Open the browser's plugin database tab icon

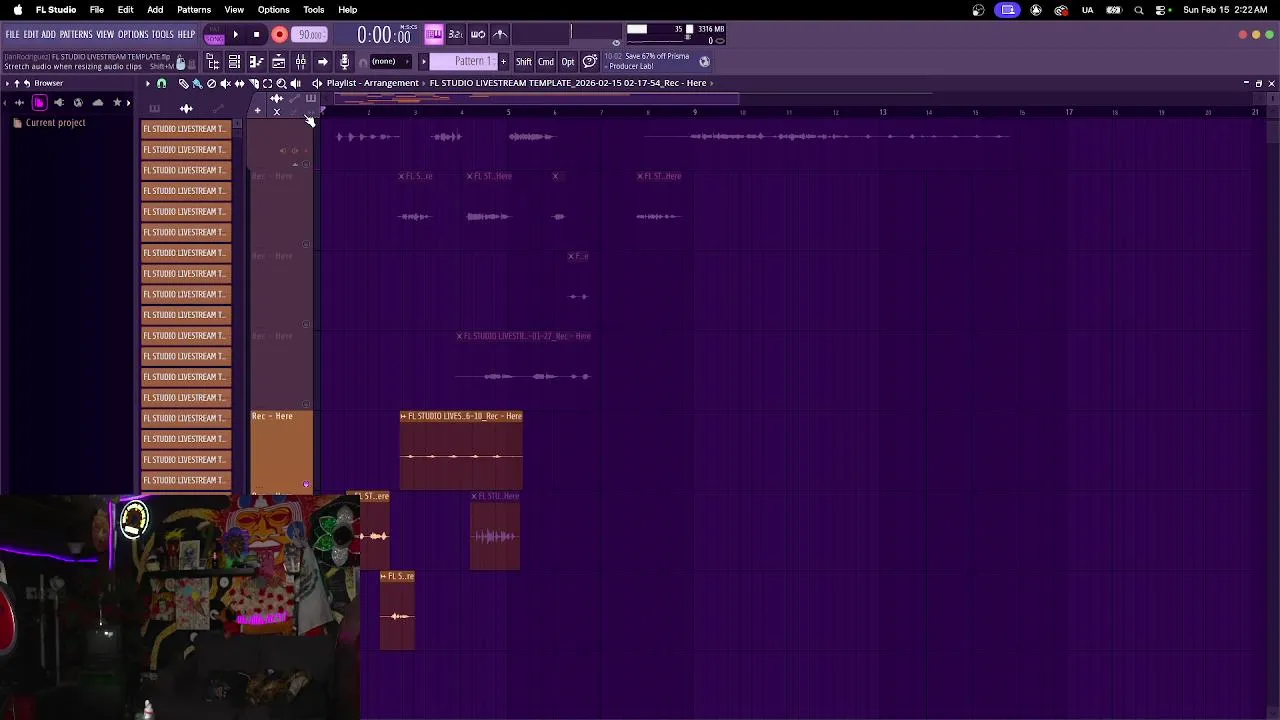point(59,103)
